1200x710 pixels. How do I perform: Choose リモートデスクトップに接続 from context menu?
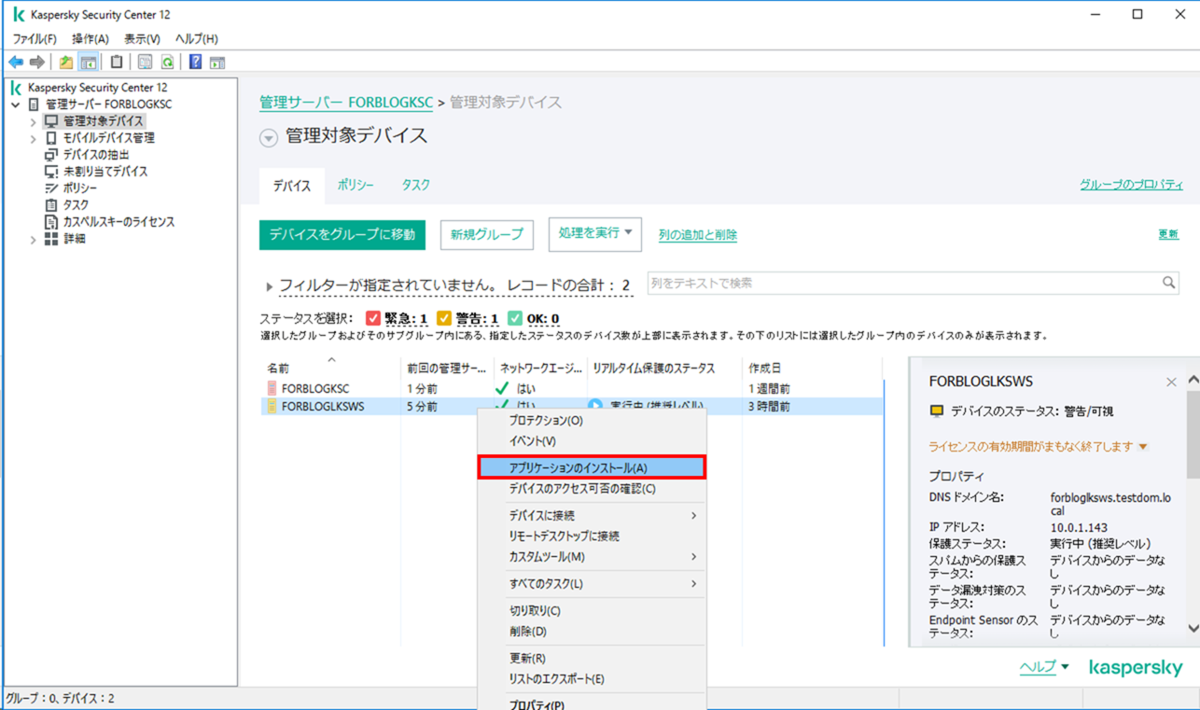point(593,536)
